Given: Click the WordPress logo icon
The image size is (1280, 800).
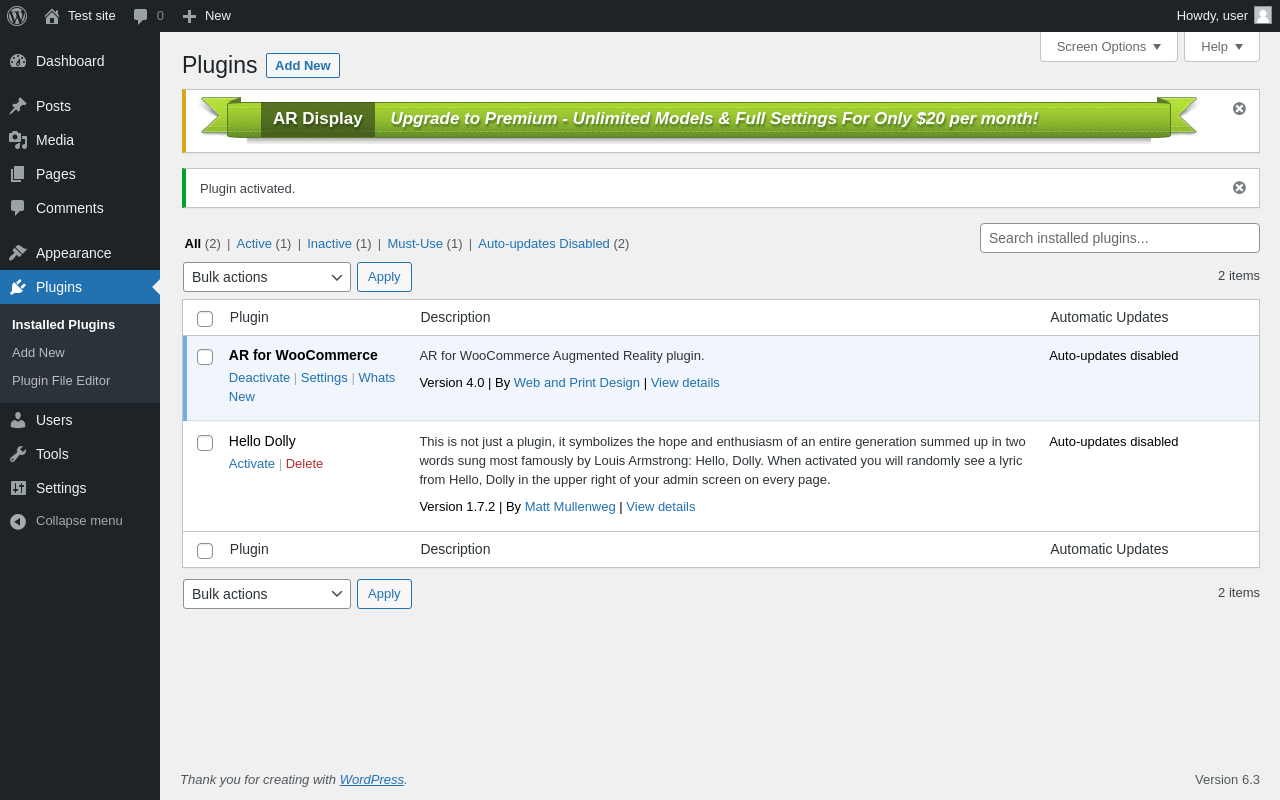Looking at the screenshot, I should [17, 16].
